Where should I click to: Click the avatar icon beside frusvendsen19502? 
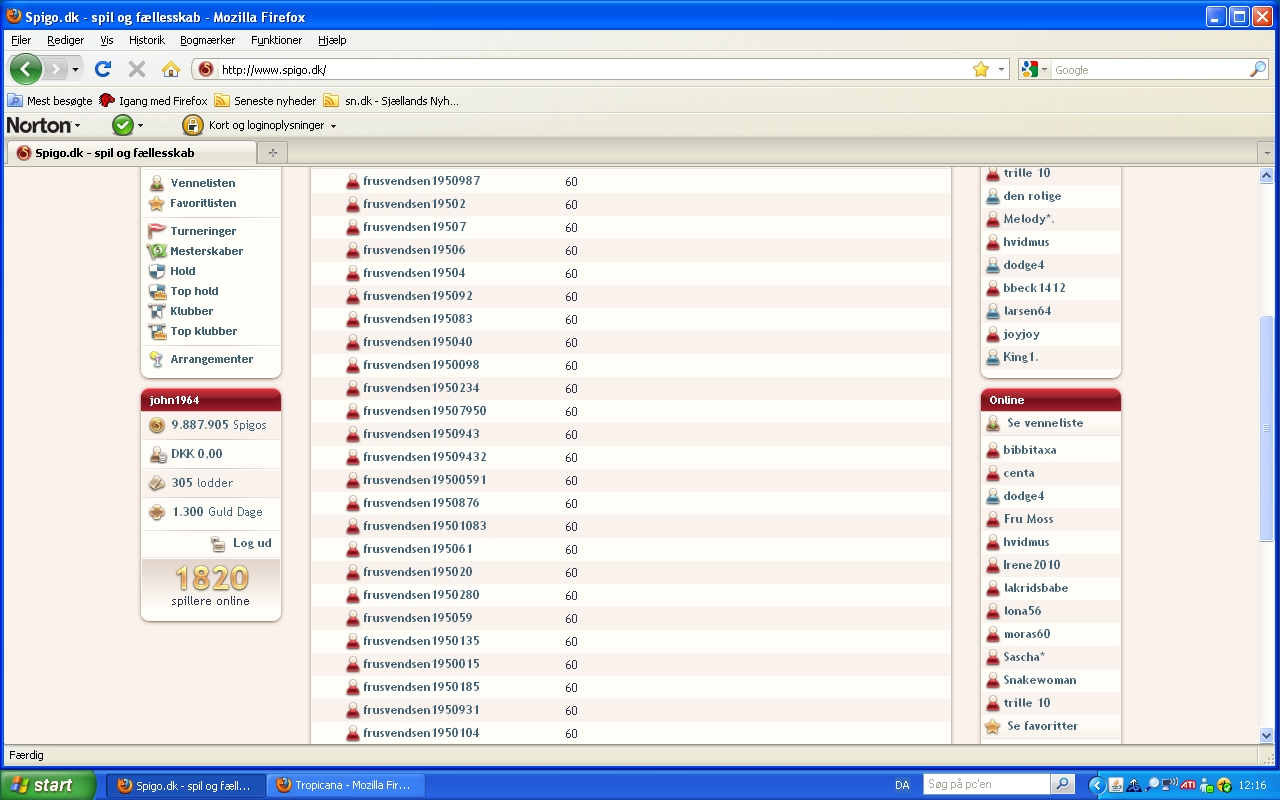tap(352, 204)
